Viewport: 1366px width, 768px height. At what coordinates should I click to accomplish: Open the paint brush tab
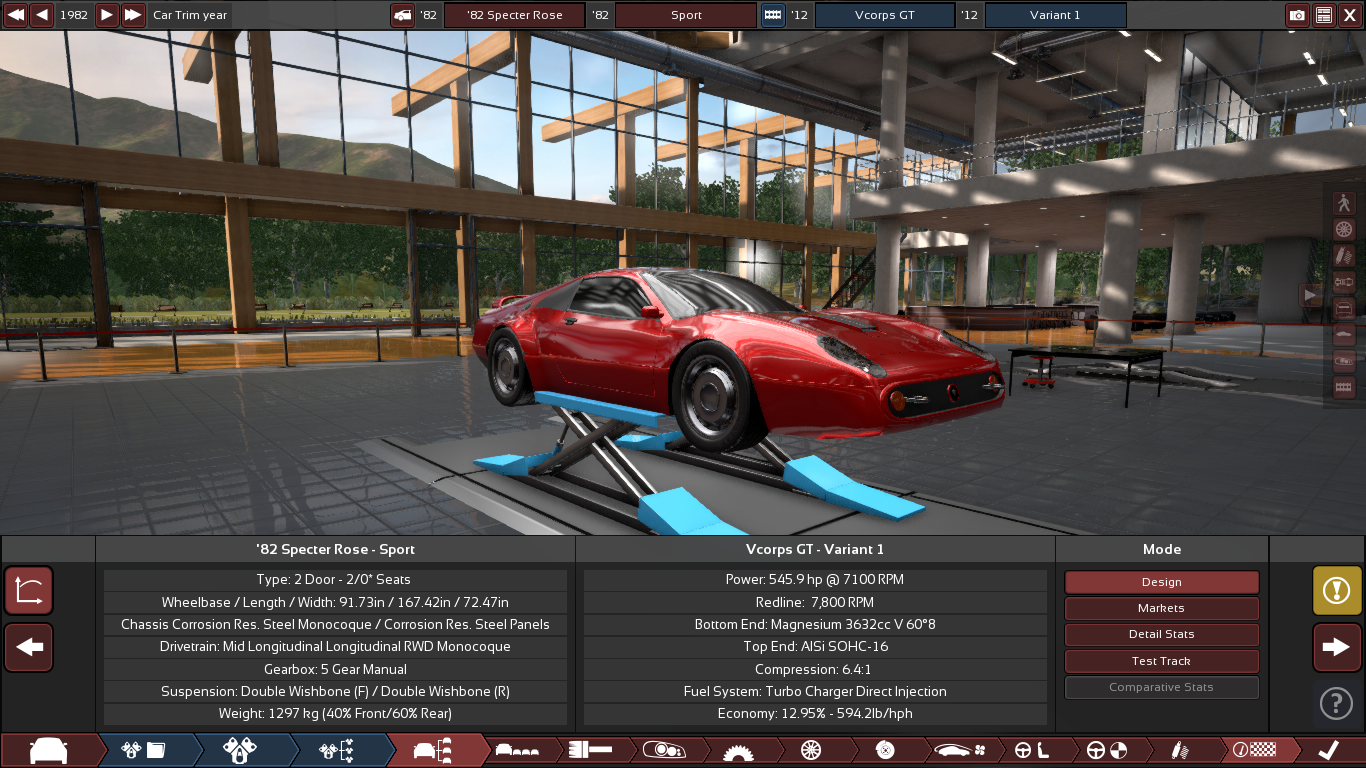(x=591, y=751)
